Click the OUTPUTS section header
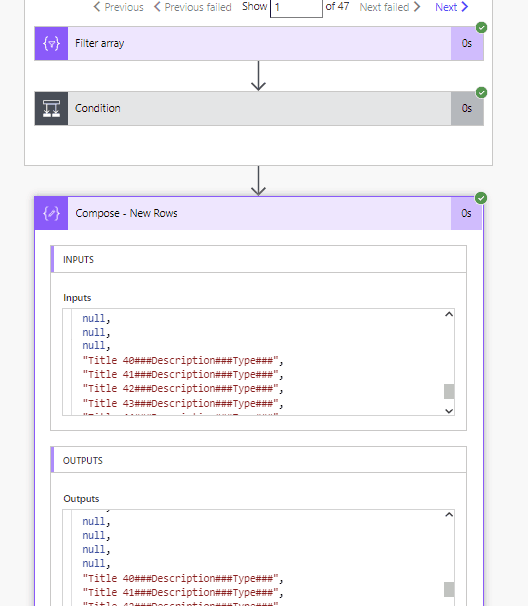Image resolution: width=528 pixels, height=606 pixels. [x=259, y=460]
